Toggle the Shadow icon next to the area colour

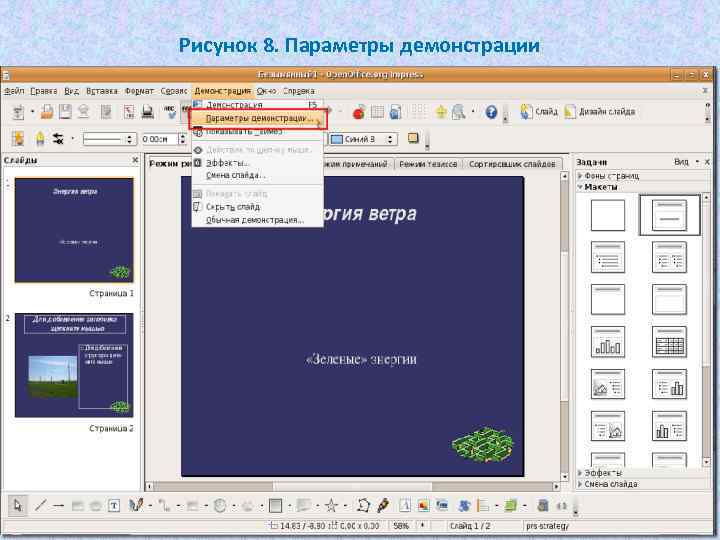tap(413, 138)
